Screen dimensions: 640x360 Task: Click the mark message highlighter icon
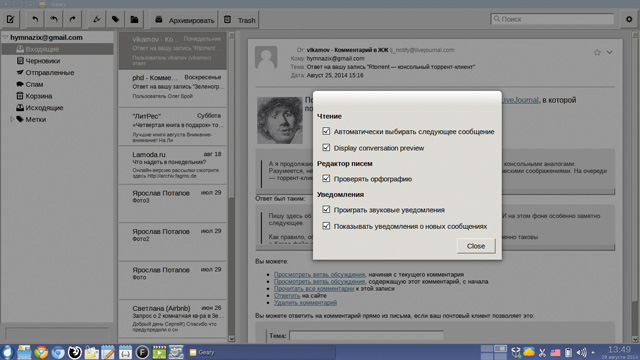(x=97, y=19)
